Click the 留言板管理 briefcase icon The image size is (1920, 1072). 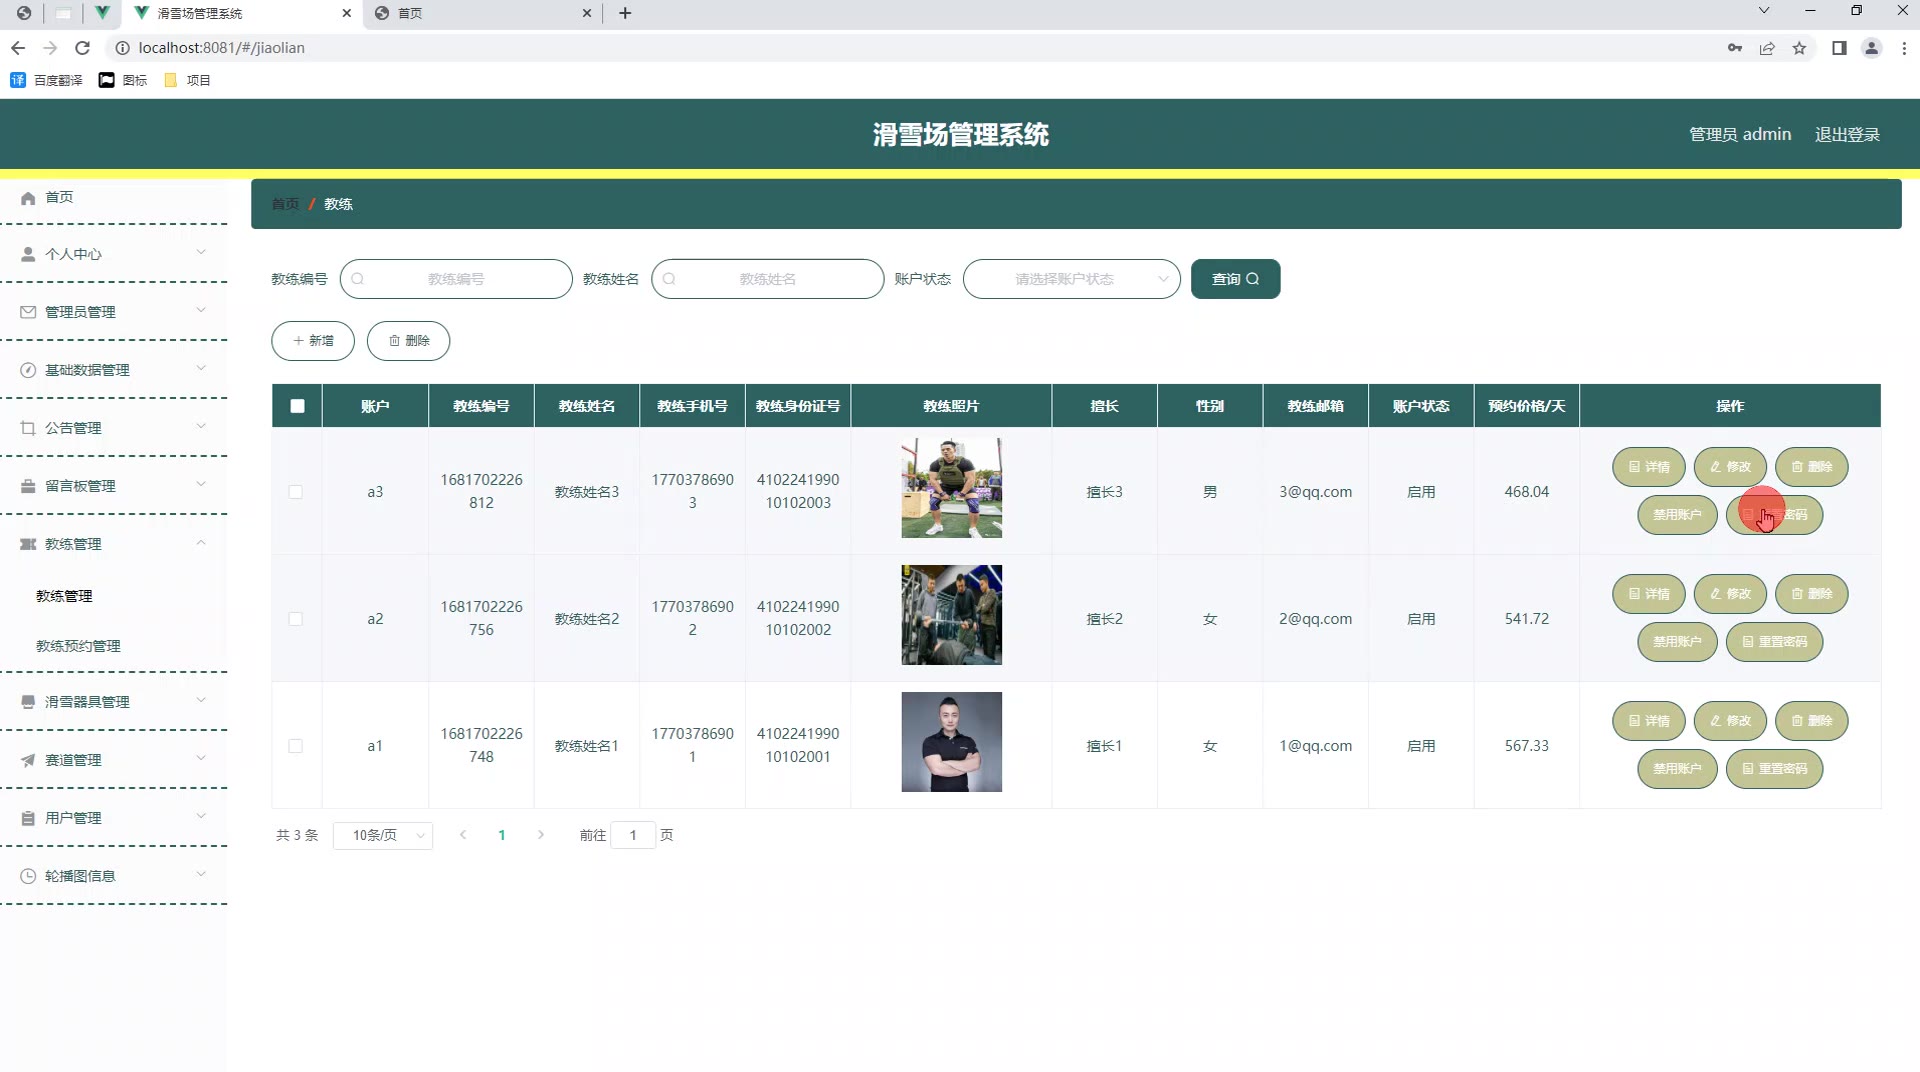[28, 486]
